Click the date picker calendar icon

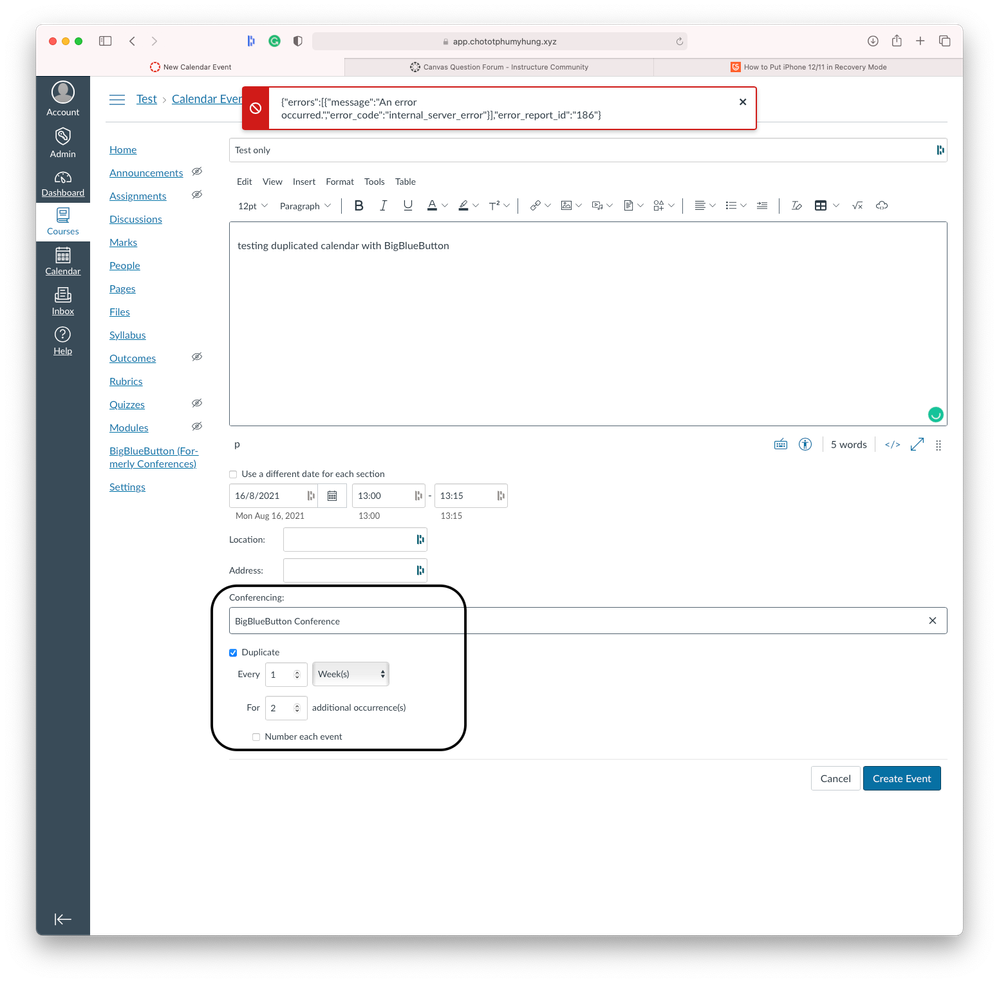click(x=332, y=496)
